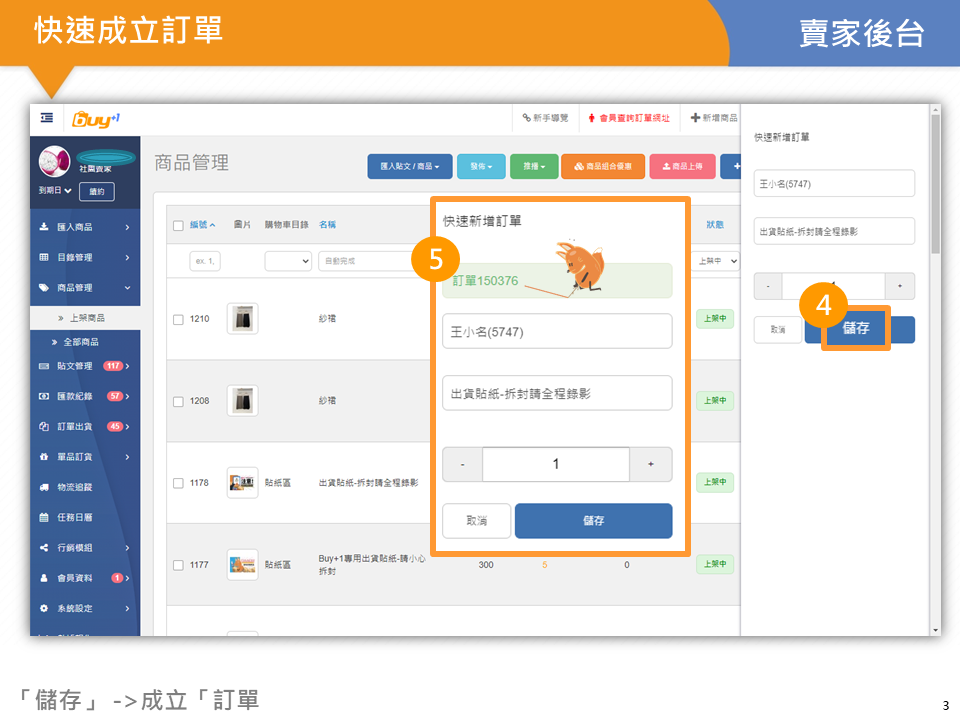Click the 王小名(5747) field in center dialog
The width and height of the screenshot is (960, 720).
pyautogui.click(x=557, y=331)
